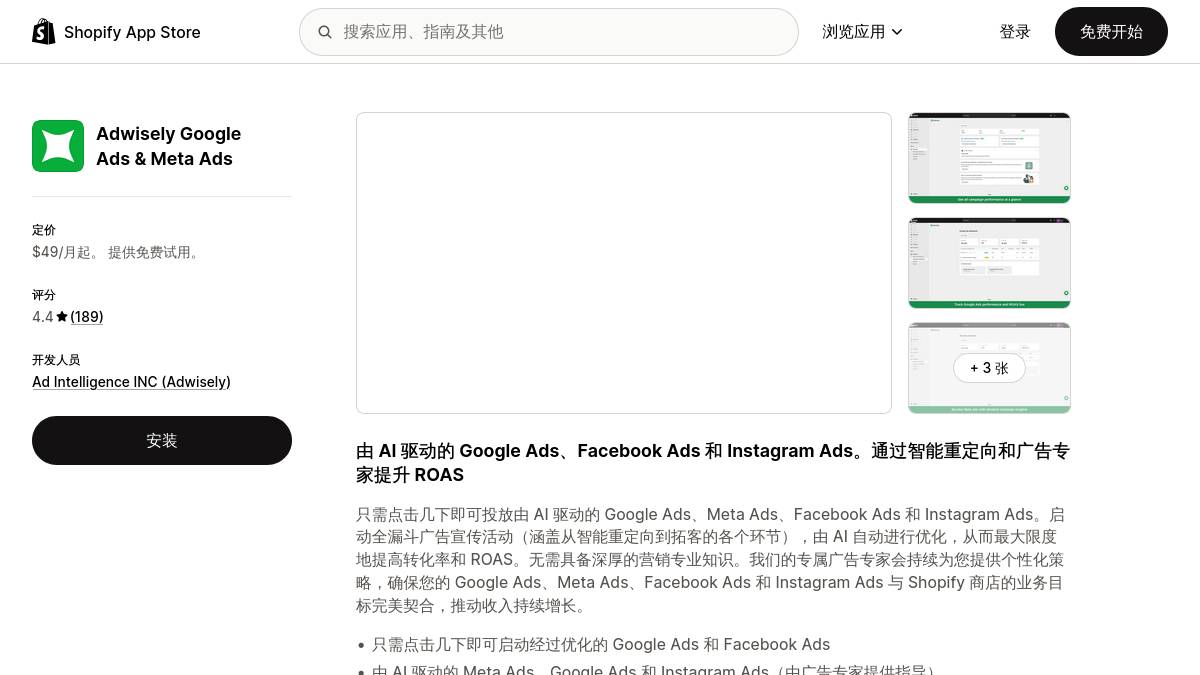Click the paragraph starting 只需点击几下即可投放
This screenshot has height=675, width=1200.
coord(712,560)
